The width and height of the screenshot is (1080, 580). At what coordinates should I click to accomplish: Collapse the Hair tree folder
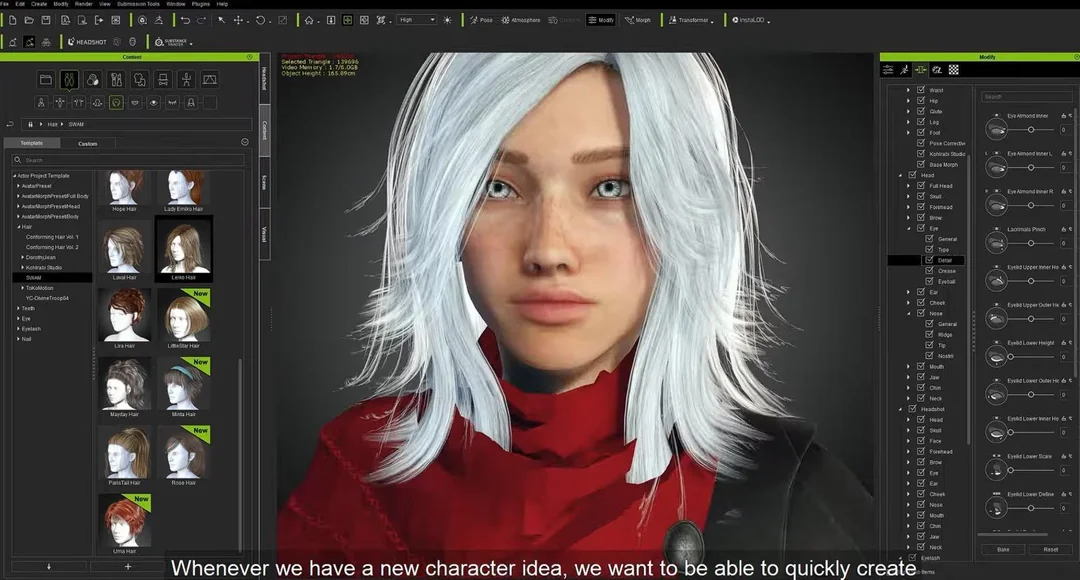(18, 227)
